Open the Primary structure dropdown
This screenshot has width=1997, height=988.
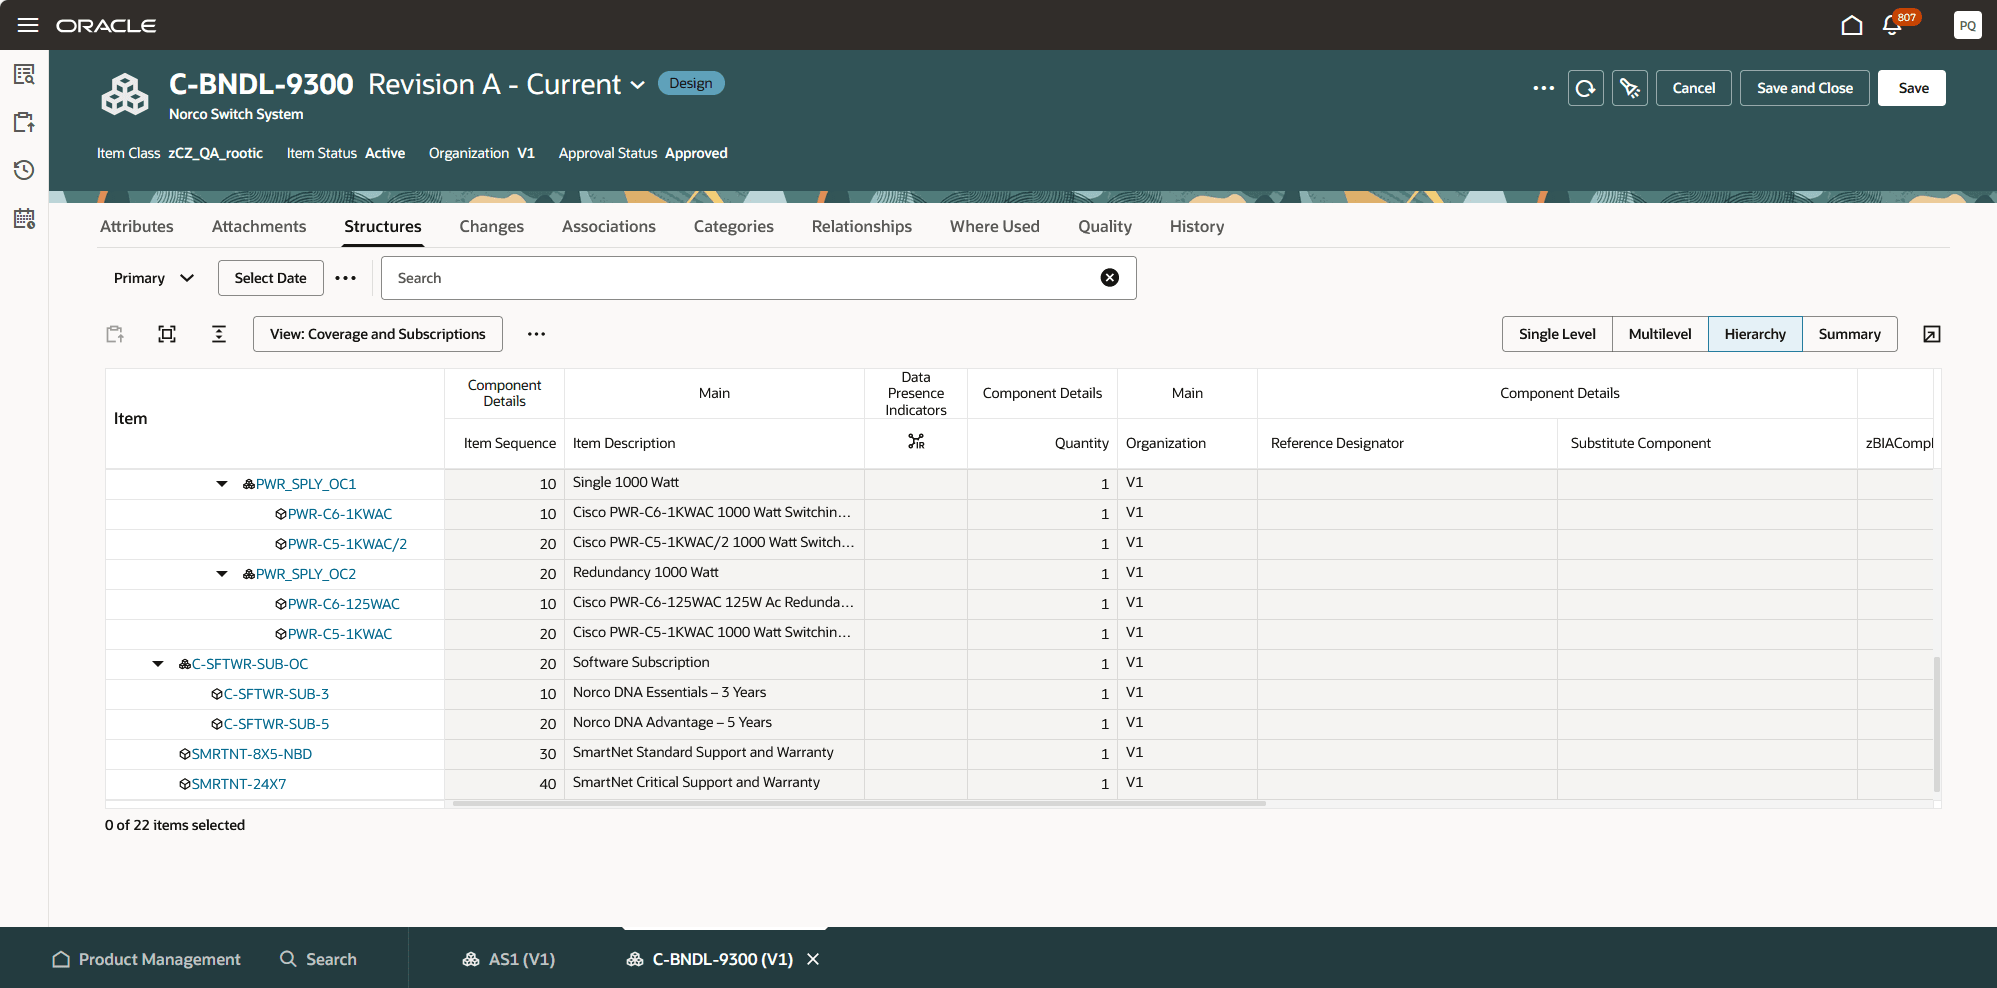pos(154,278)
